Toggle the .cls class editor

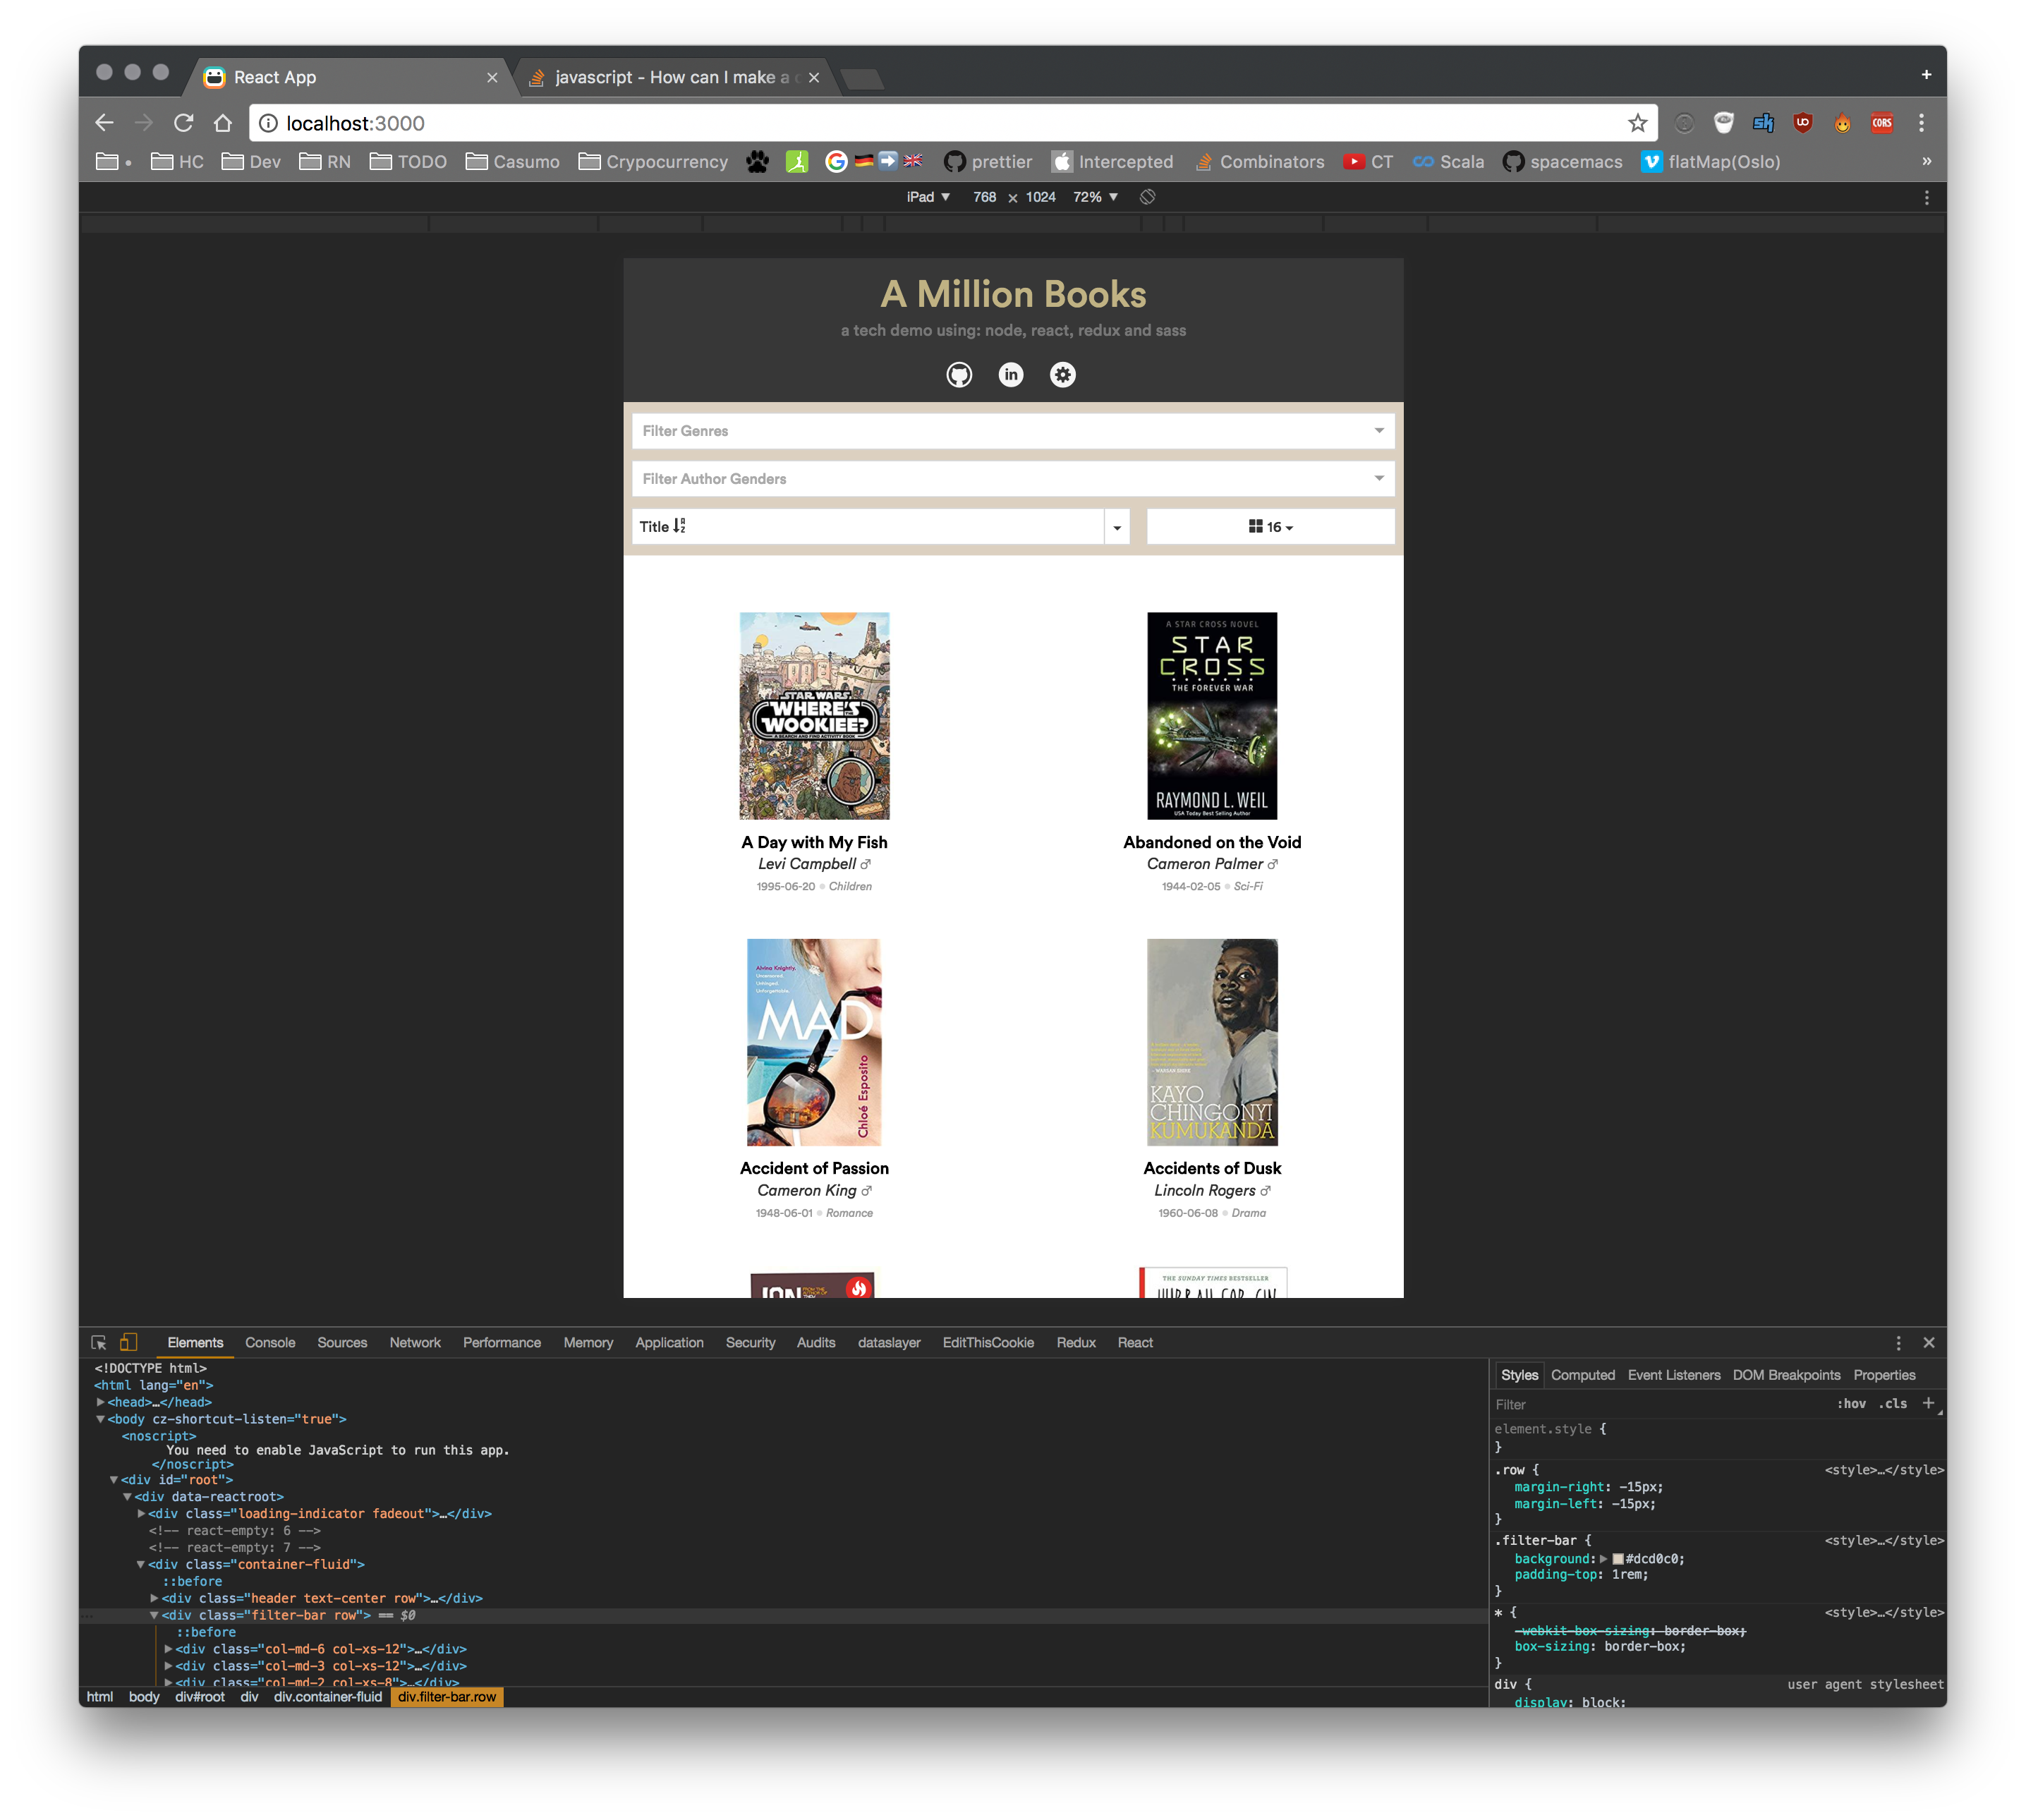tap(1892, 1404)
